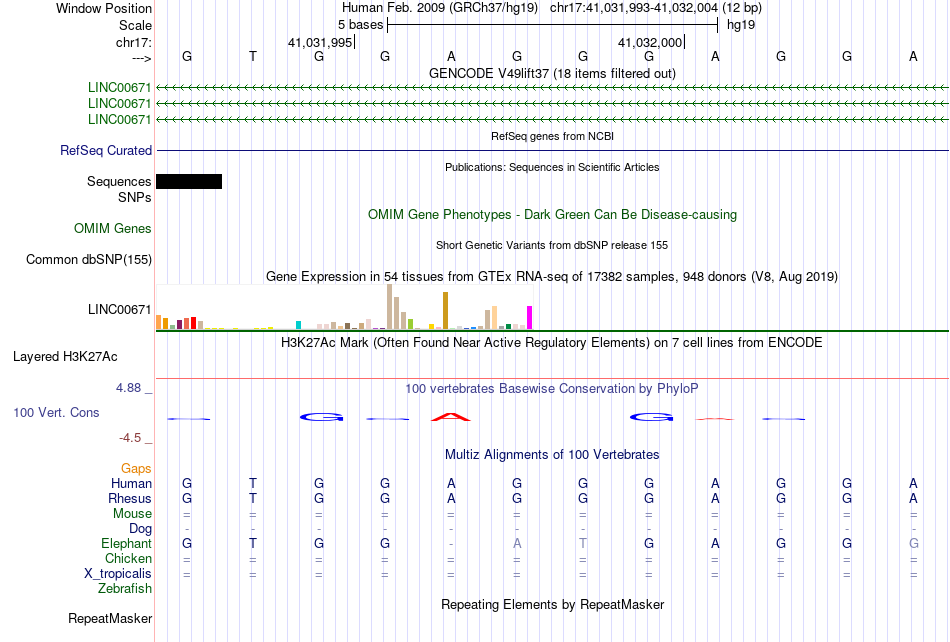Click the Elephant species label

click(126, 543)
